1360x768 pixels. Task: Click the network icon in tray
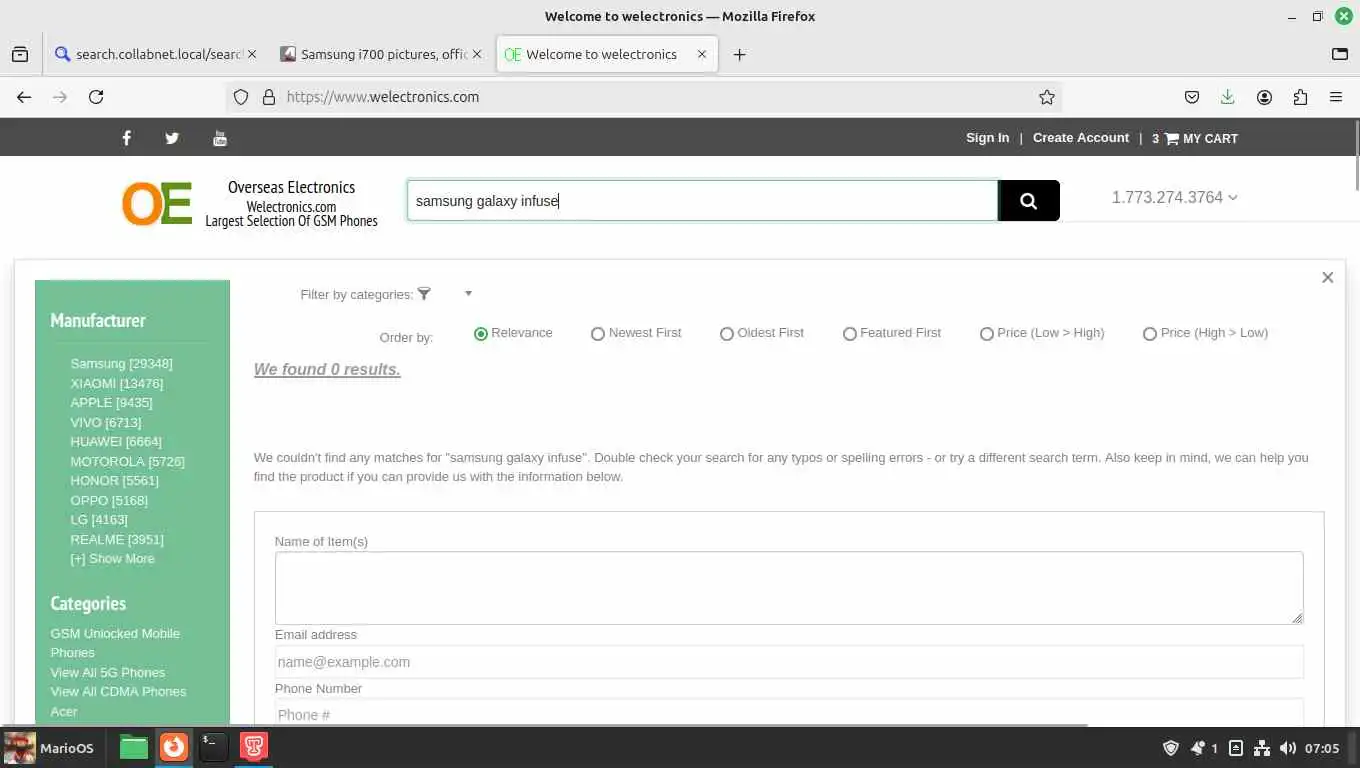(x=1262, y=748)
